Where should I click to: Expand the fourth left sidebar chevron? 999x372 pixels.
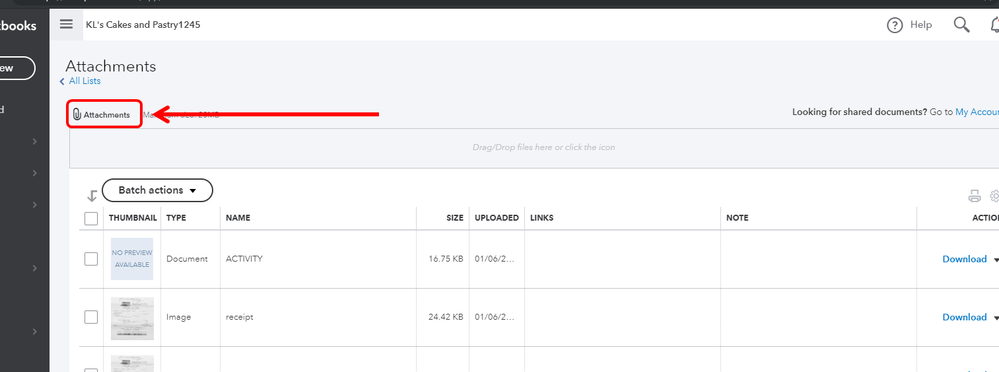[x=35, y=268]
